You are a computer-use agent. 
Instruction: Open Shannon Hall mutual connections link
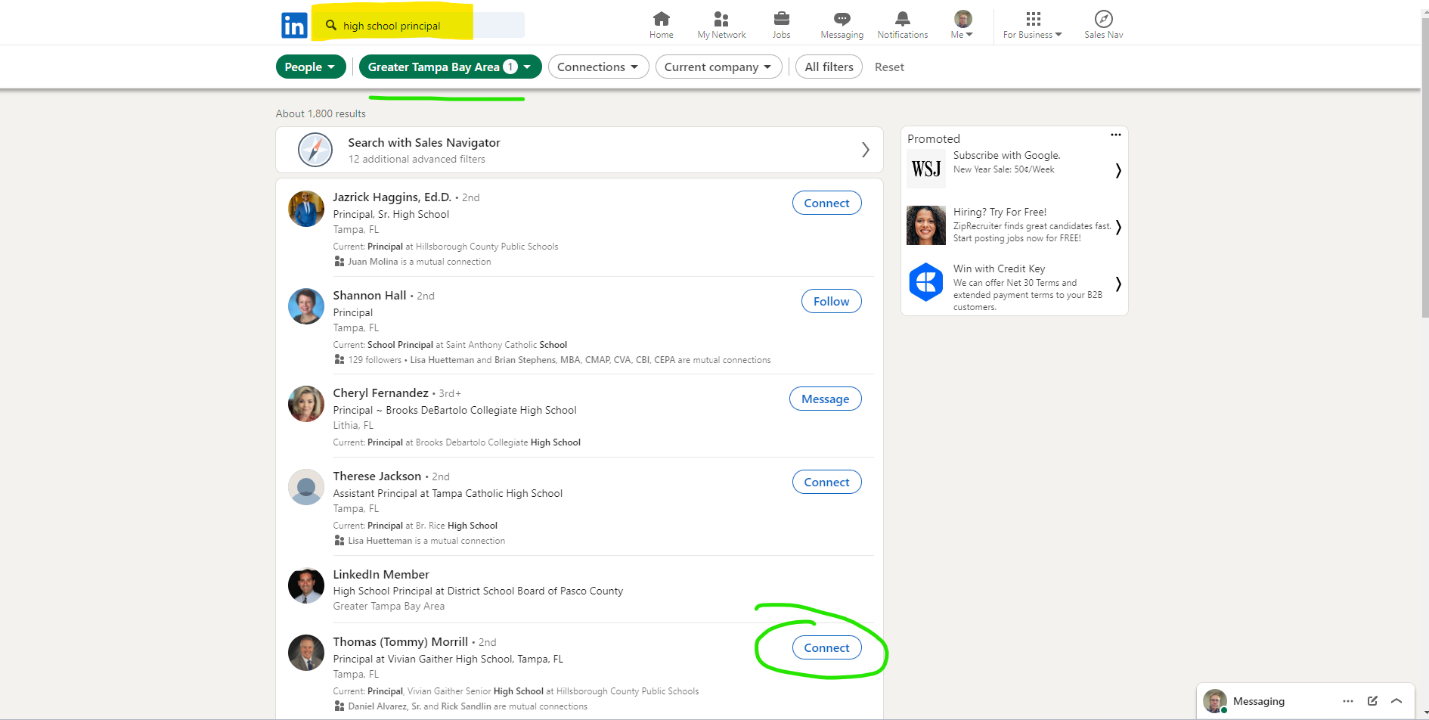click(x=591, y=360)
